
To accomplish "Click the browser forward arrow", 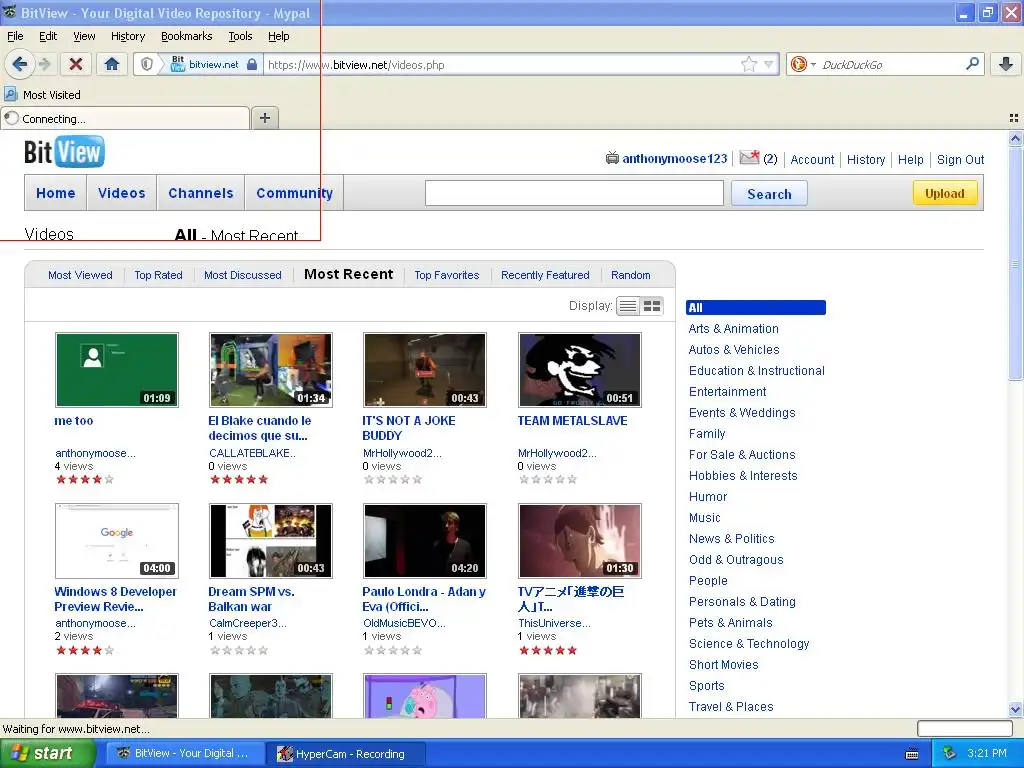I will tap(44, 64).
